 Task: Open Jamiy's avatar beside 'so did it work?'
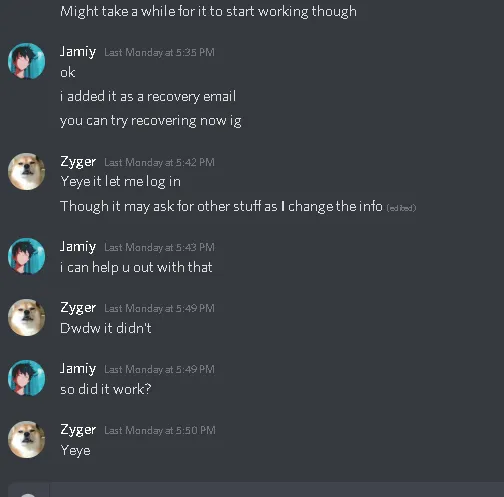[x=26, y=378]
